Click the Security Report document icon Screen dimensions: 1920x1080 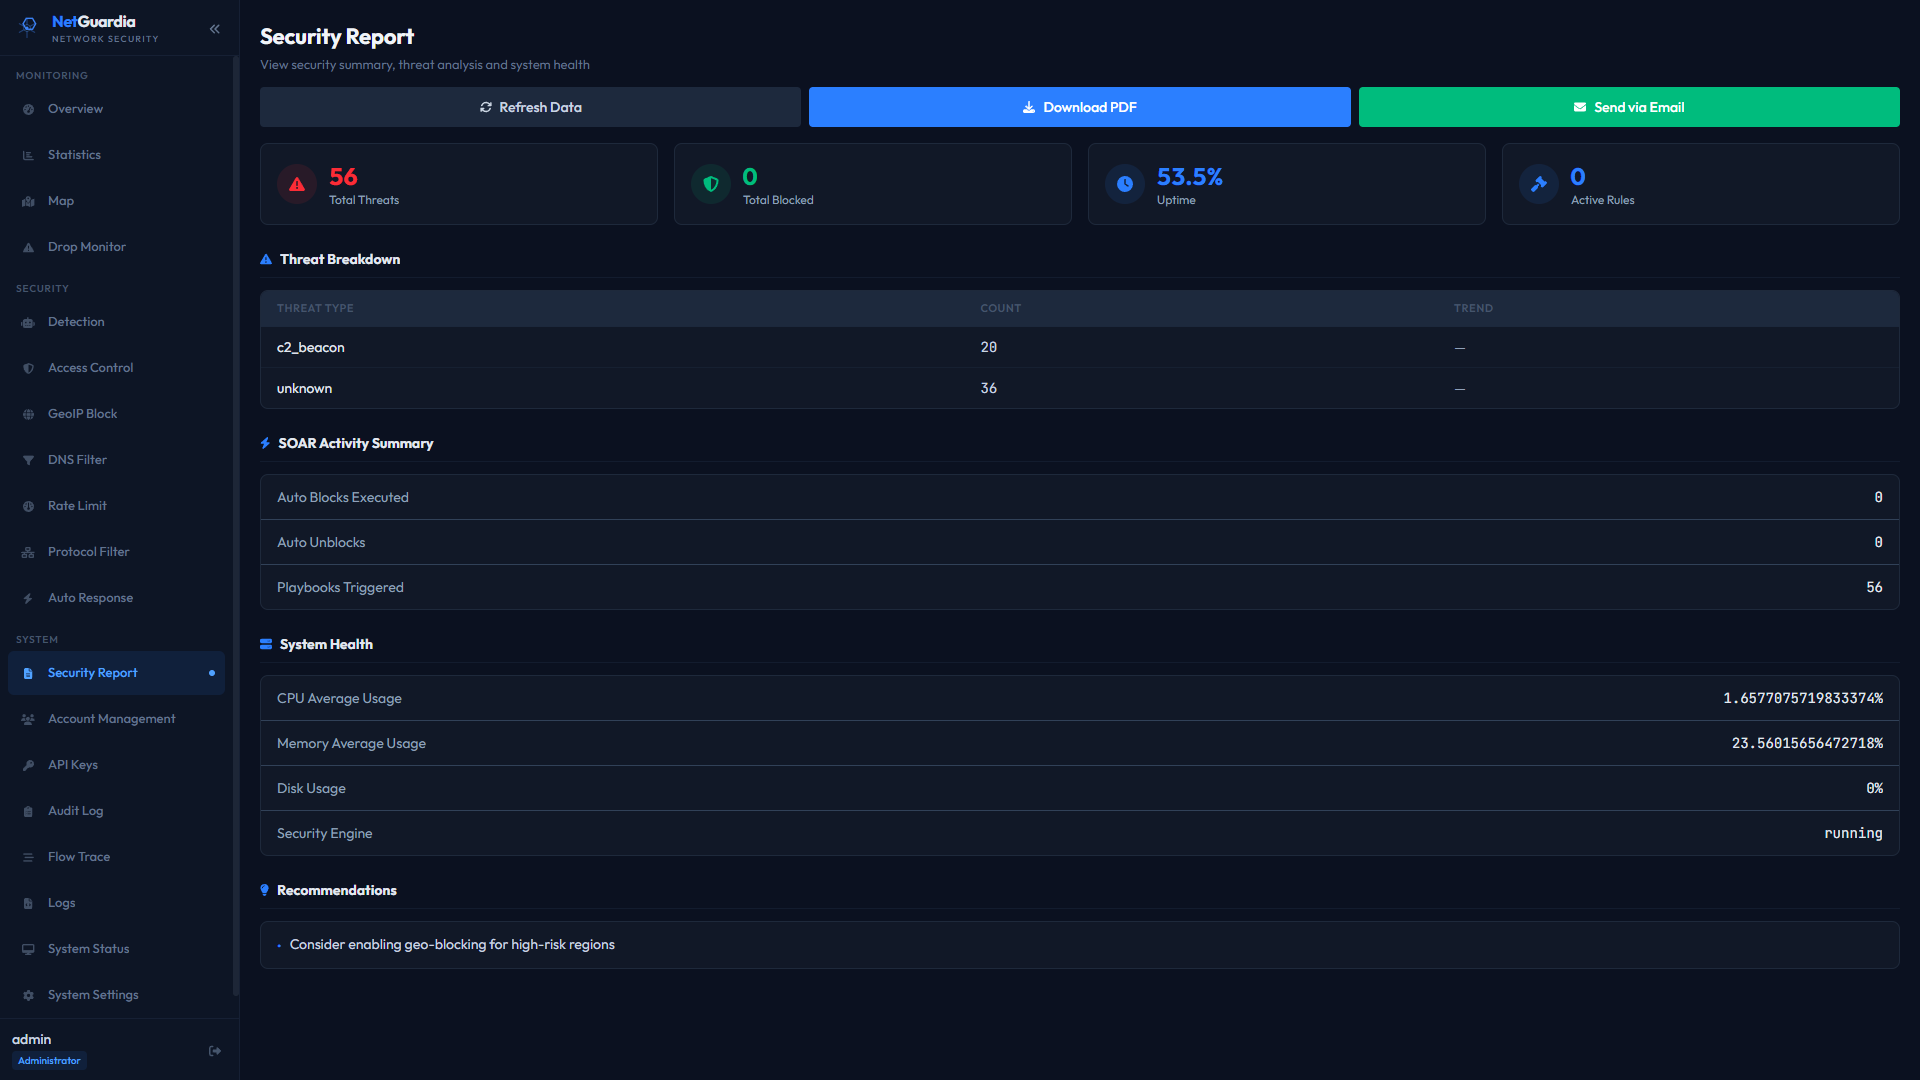pos(28,673)
